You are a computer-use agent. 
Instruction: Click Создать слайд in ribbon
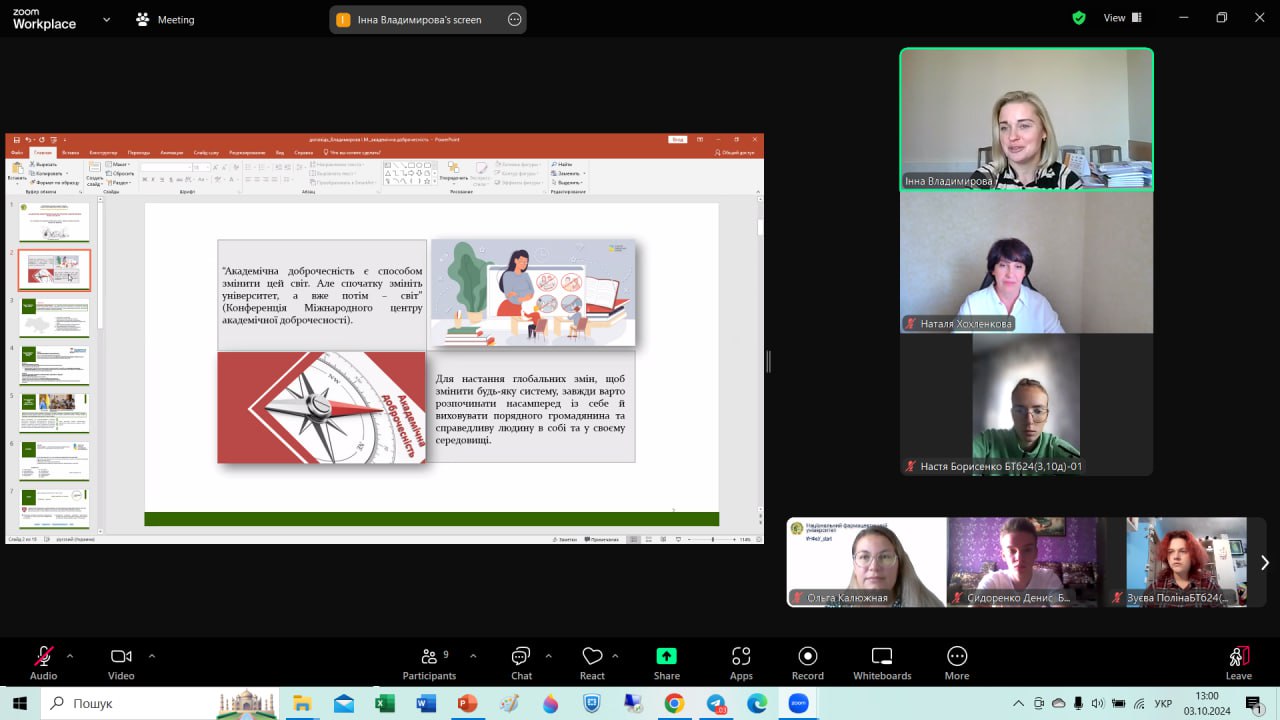(x=94, y=173)
